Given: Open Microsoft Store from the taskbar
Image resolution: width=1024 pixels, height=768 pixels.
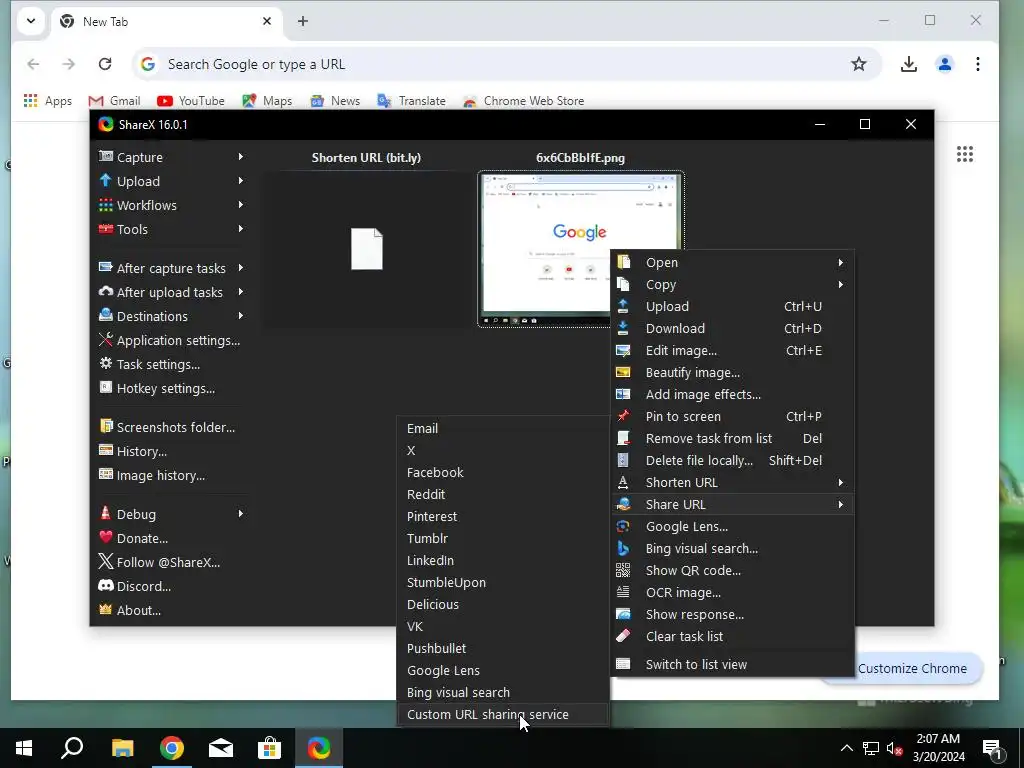Looking at the screenshot, I should [x=269, y=748].
